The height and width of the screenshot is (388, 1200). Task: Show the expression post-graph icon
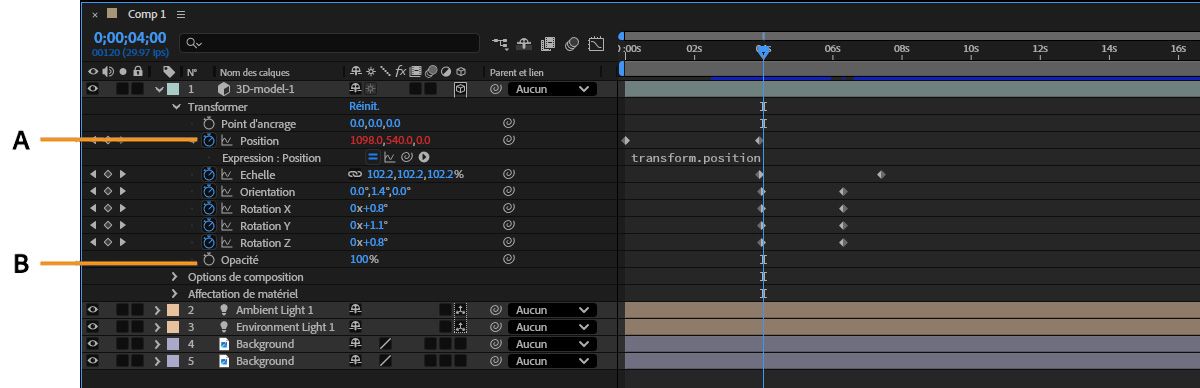(390, 158)
